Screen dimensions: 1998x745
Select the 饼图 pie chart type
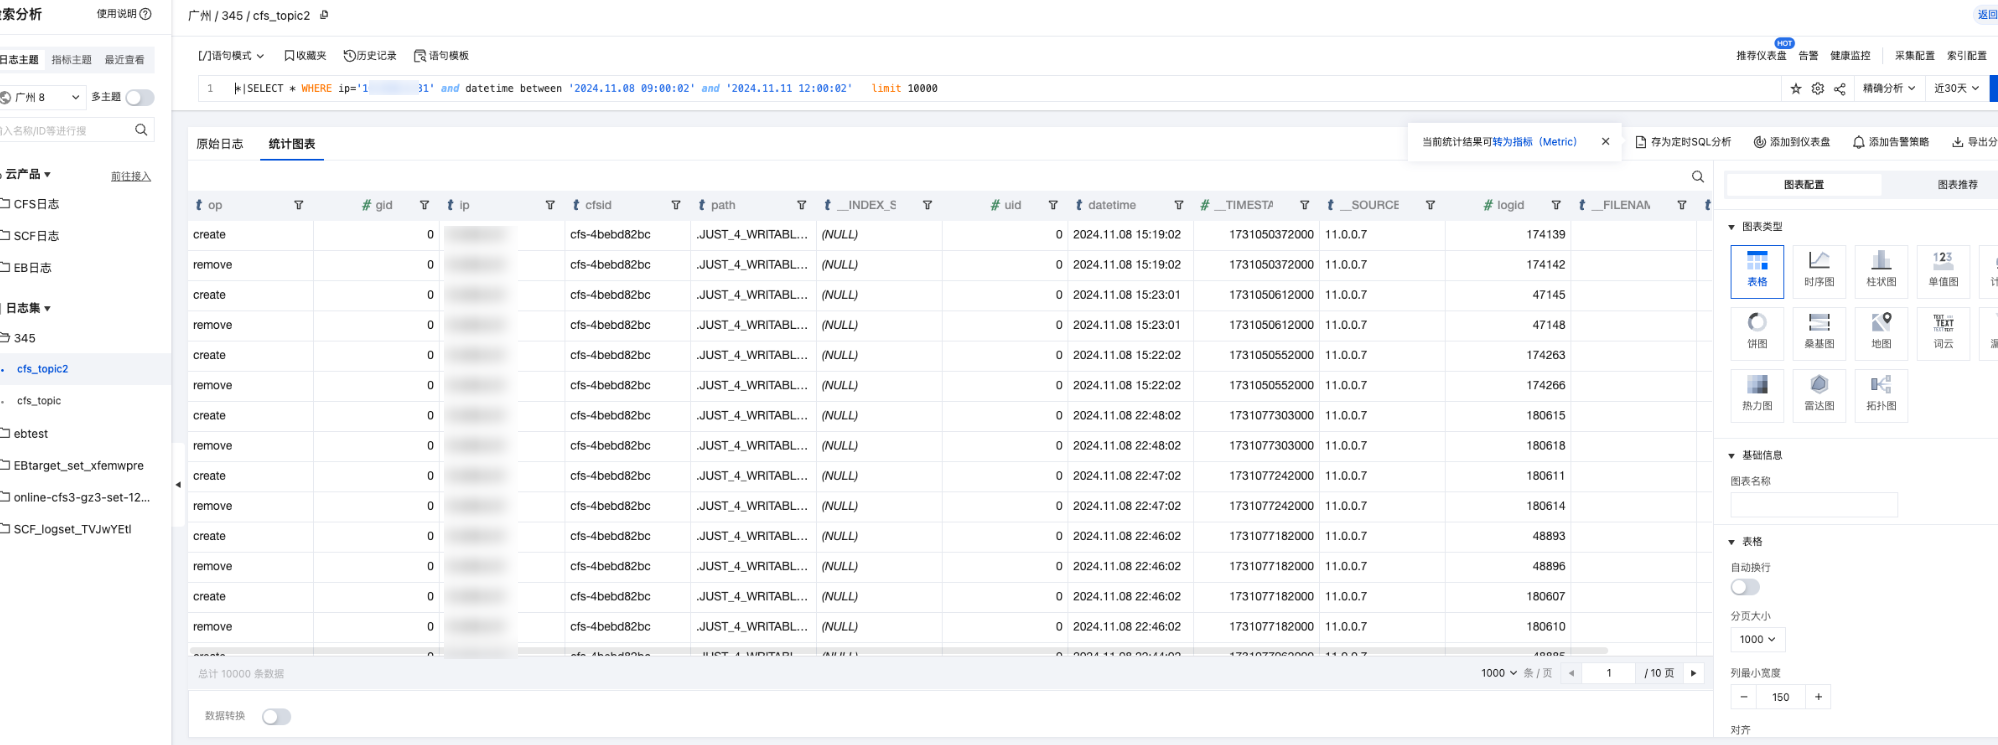pos(1757,331)
